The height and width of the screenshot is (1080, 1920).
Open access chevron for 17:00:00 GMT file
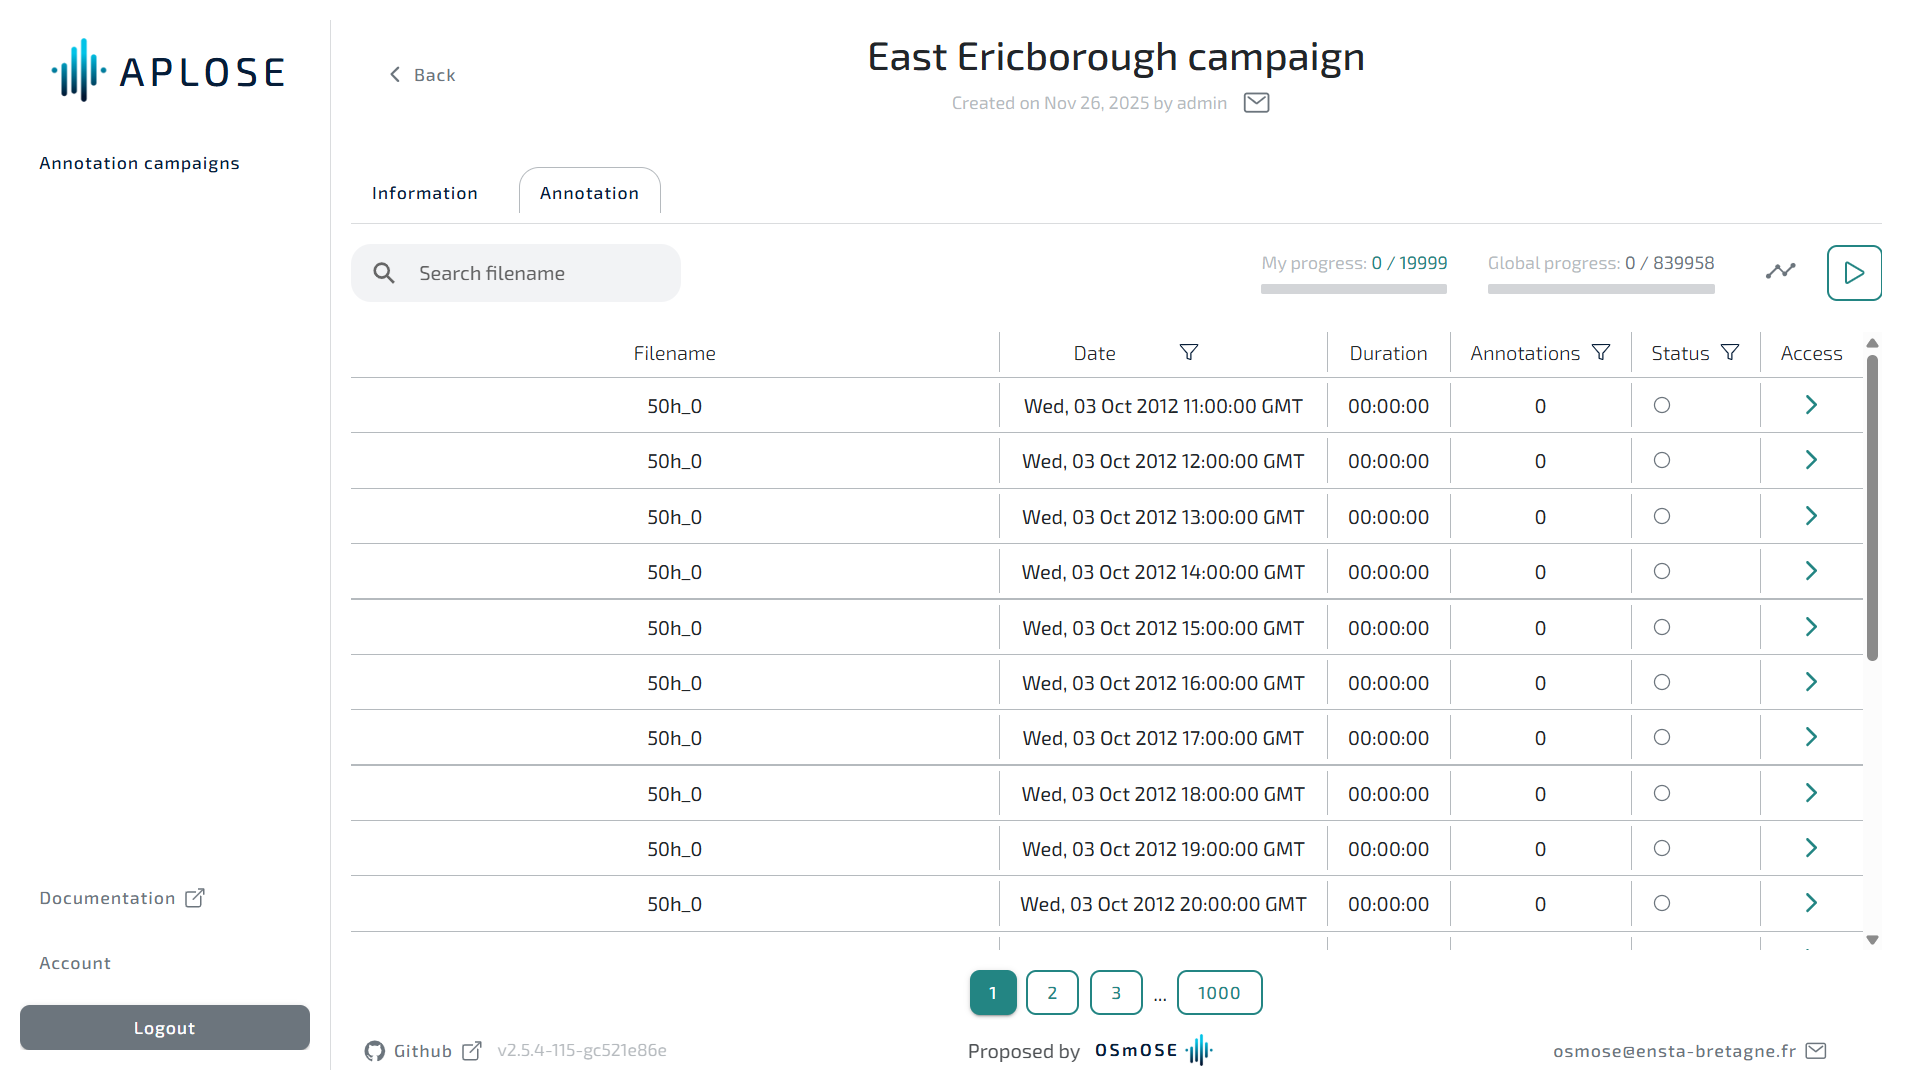(1810, 737)
